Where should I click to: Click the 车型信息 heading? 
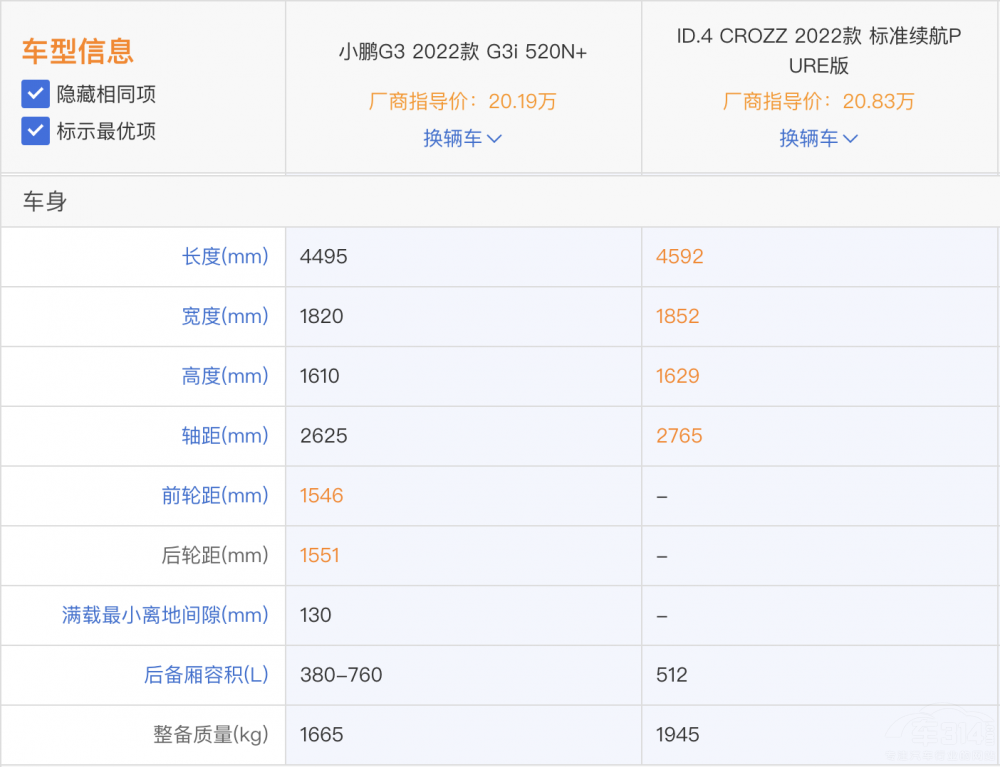(77, 51)
